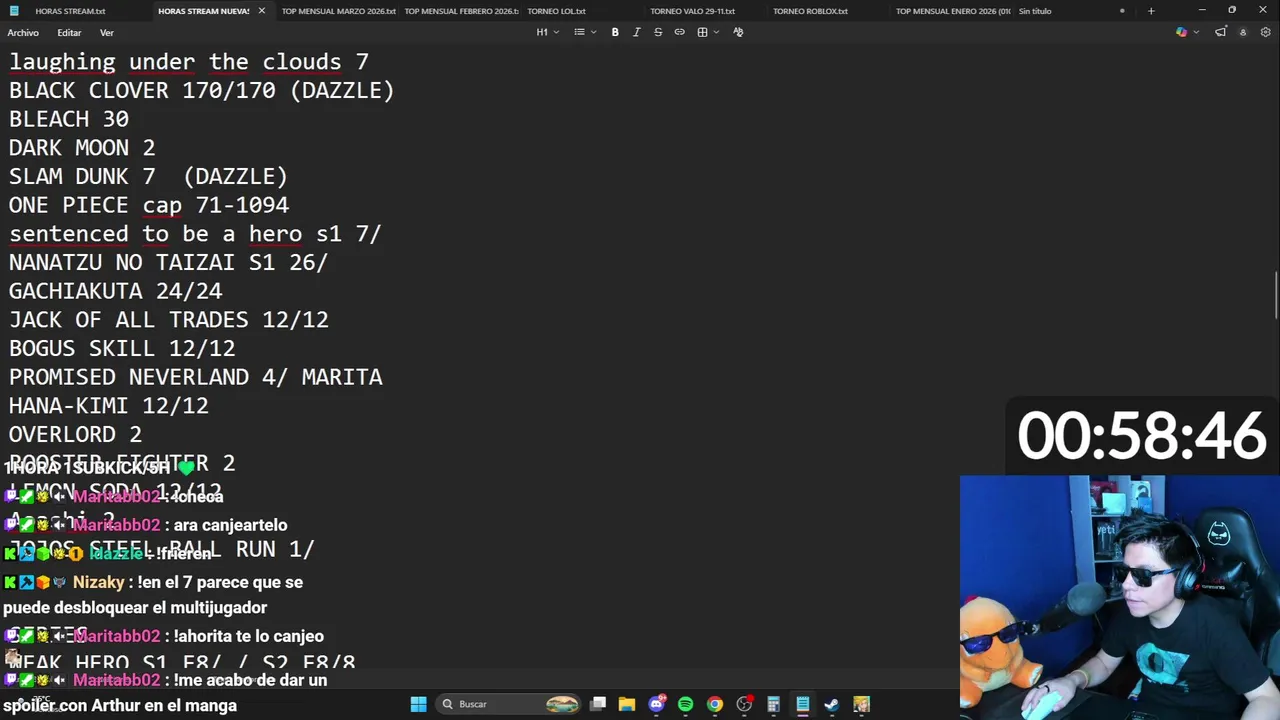Open the Ver menu
This screenshot has width=1280, height=720.
tap(107, 33)
